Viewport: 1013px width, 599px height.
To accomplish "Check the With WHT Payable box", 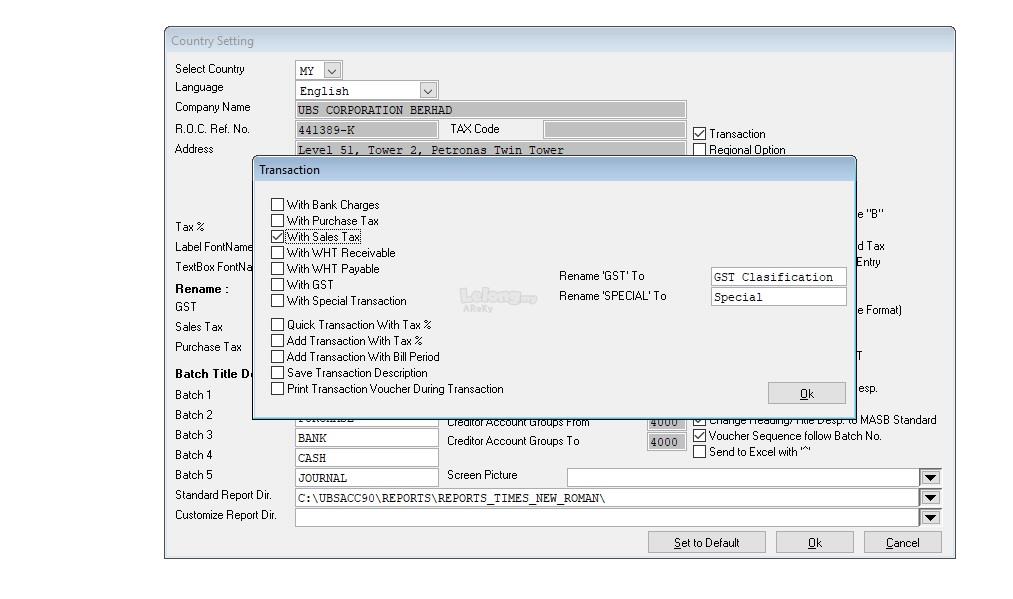I will [277, 269].
